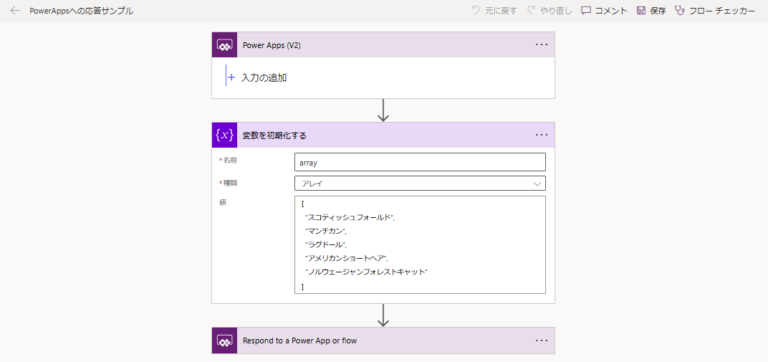
Task: Go back using the left arrow icon
Action: [x=15, y=11]
